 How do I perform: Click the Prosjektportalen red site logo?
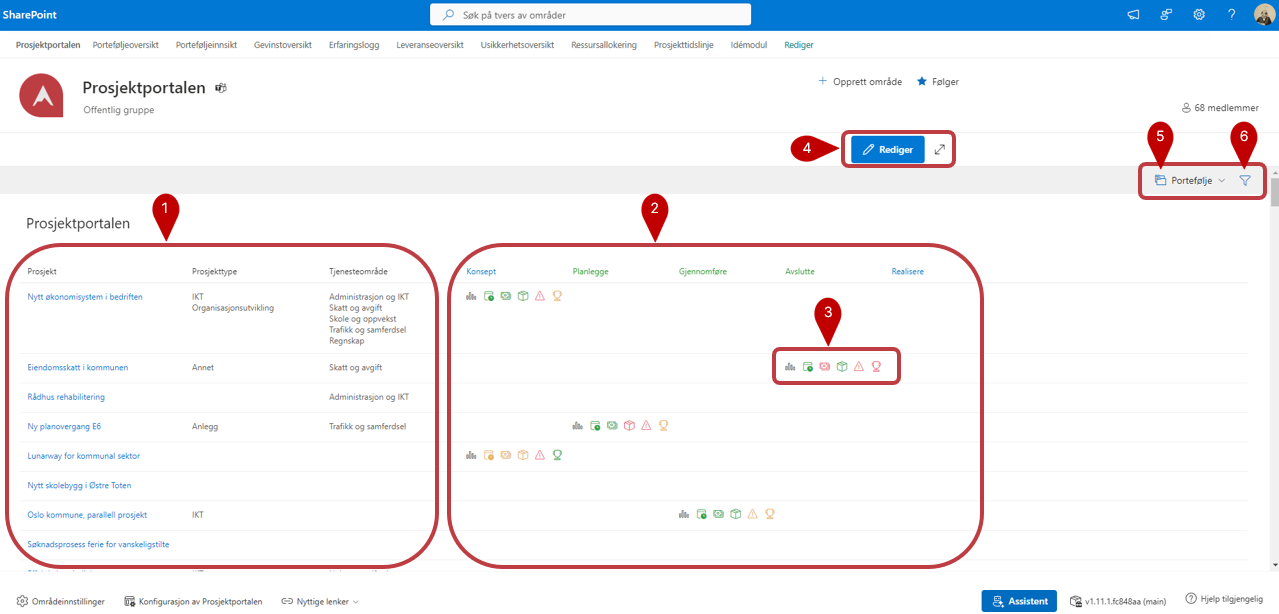43,97
